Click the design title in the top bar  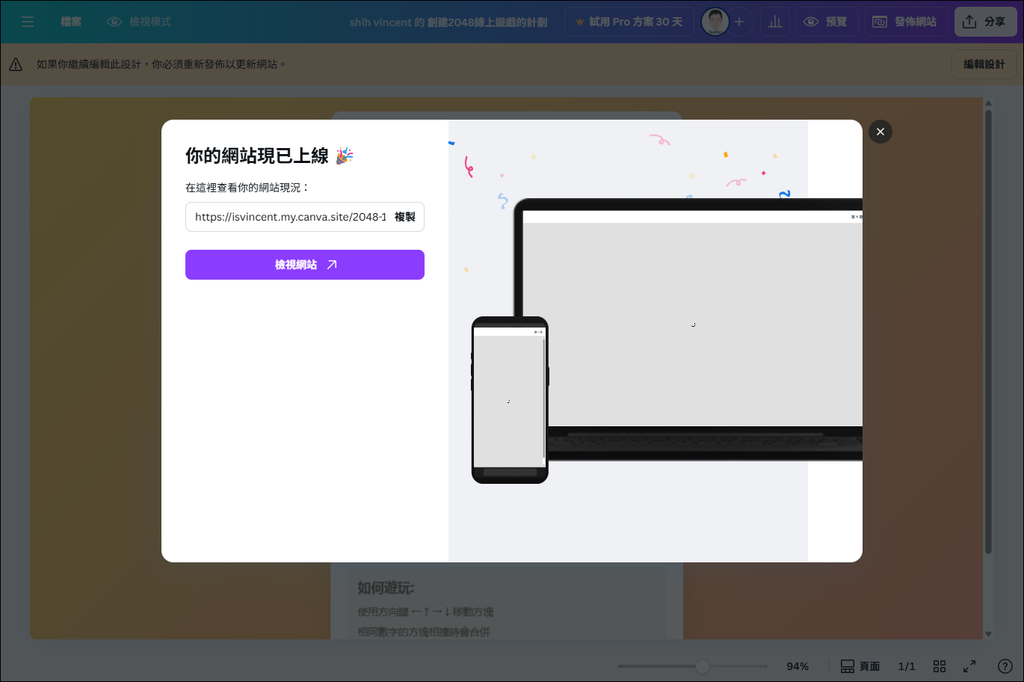tap(448, 22)
